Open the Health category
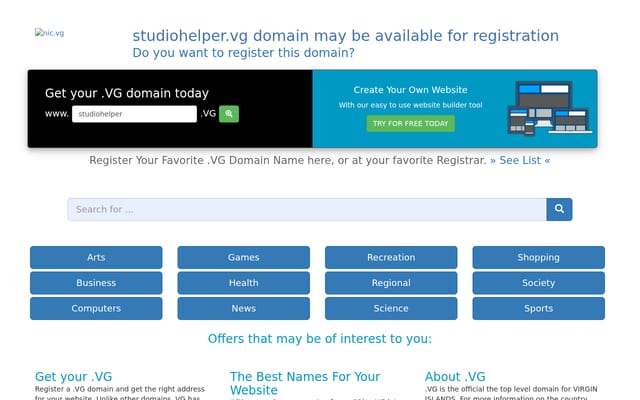This screenshot has height=400, width=640. [244, 282]
